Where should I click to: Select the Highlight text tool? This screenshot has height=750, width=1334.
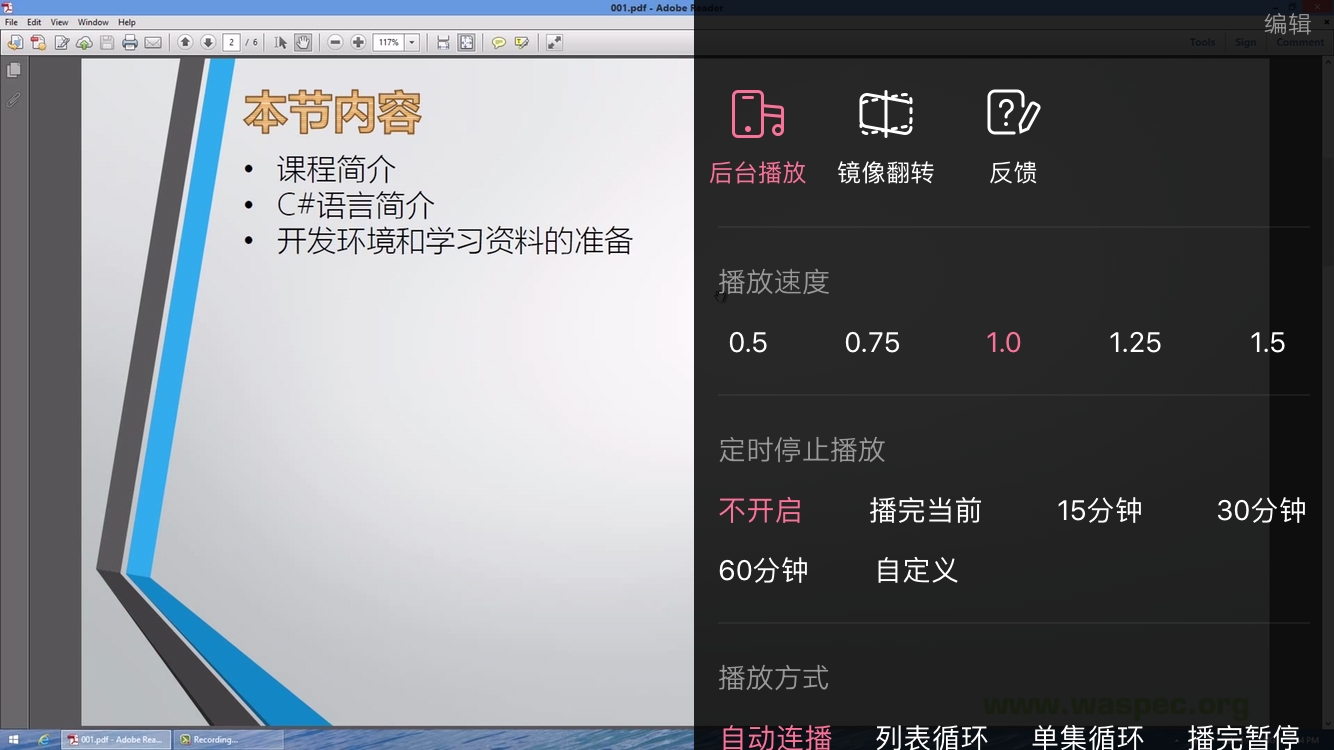pos(521,42)
